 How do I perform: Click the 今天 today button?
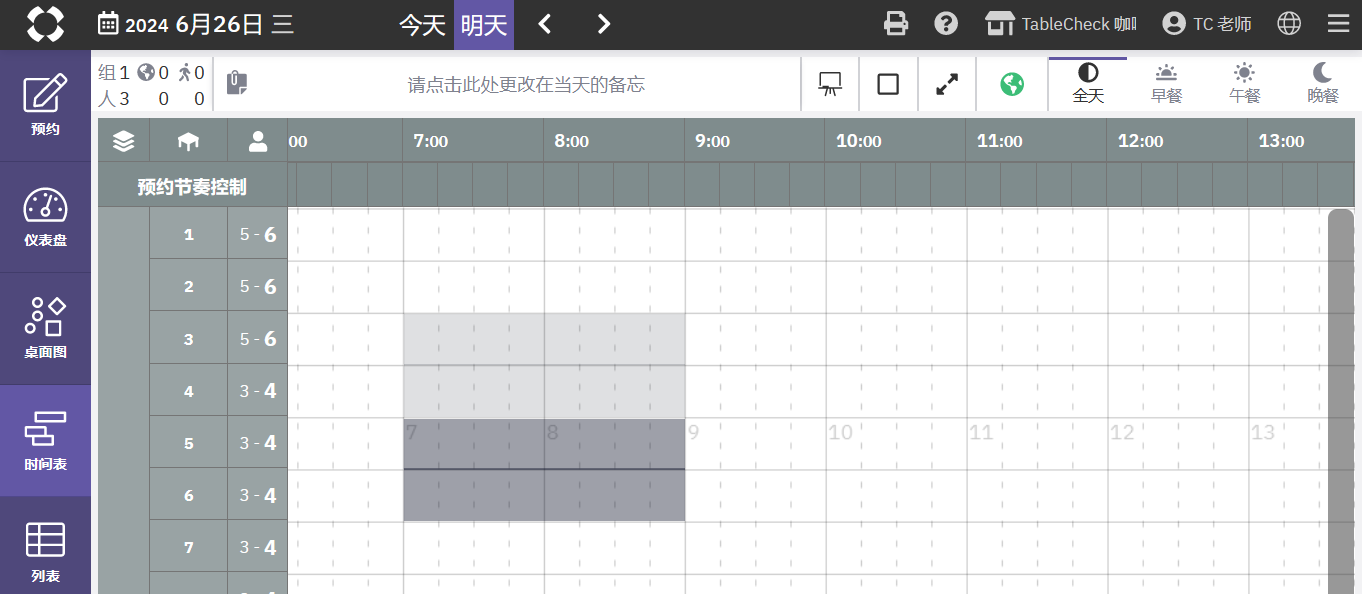tap(422, 25)
